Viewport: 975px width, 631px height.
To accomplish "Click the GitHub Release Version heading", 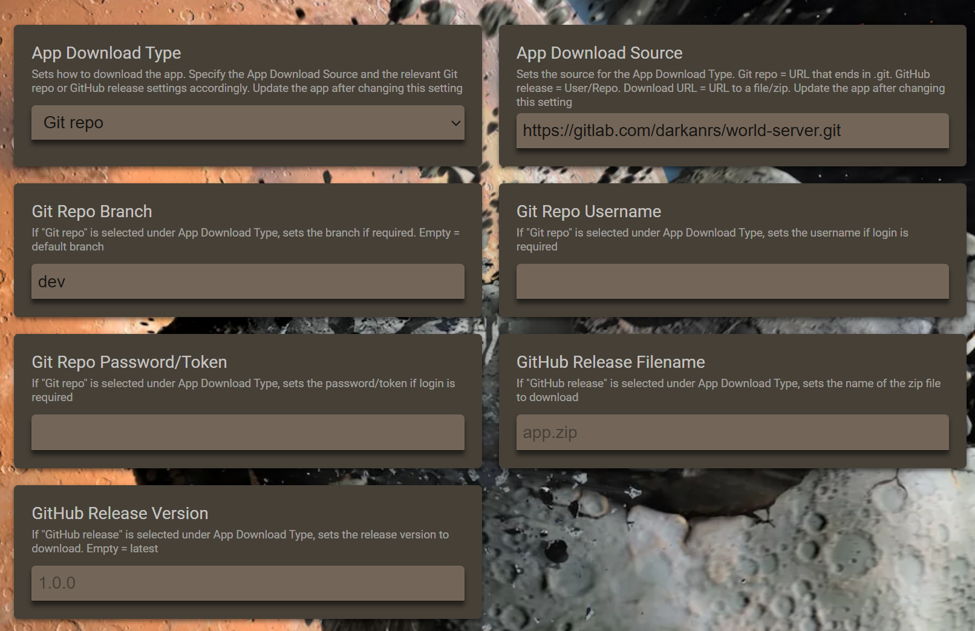I will click(x=120, y=513).
